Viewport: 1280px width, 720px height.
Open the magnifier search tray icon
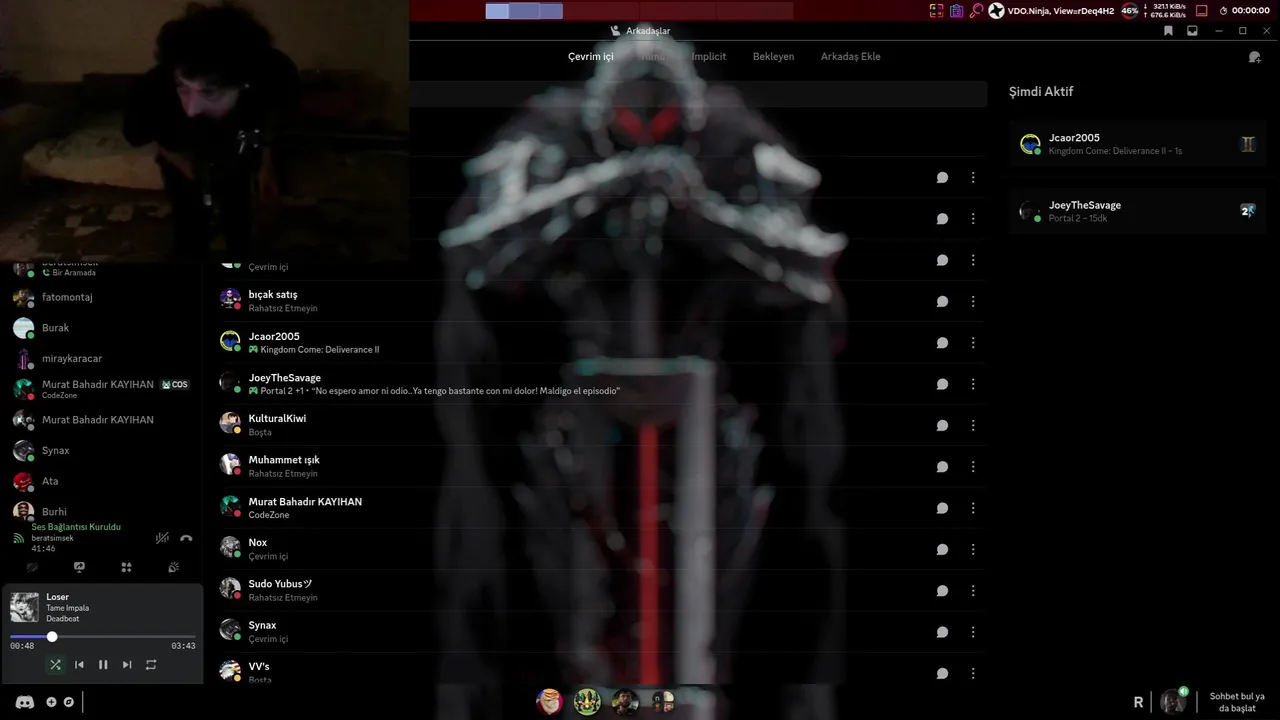pyautogui.click(x=976, y=11)
